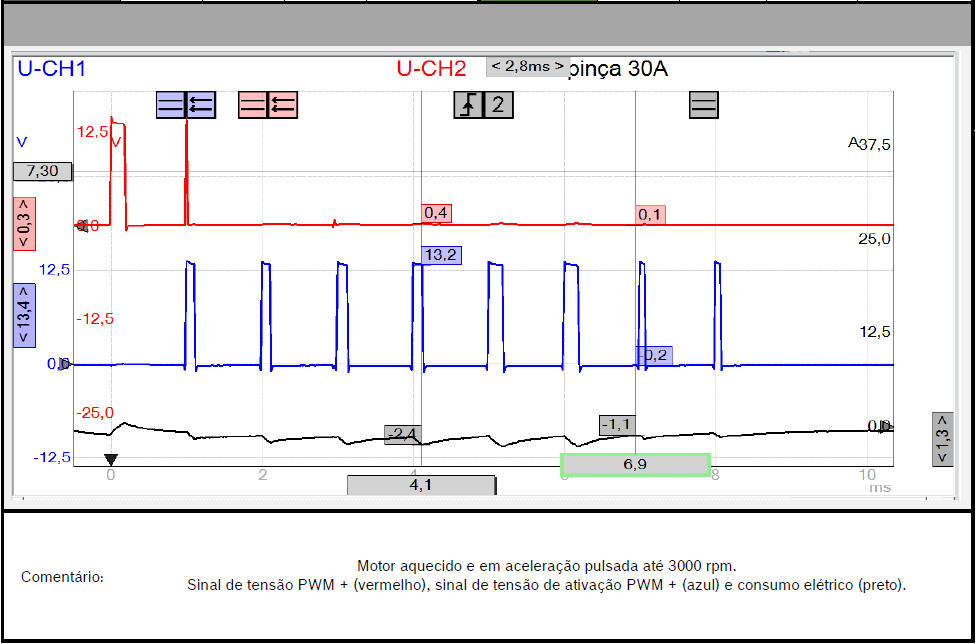Open the 2,8ms time base selector
The image size is (979, 644).
(x=527, y=66)
